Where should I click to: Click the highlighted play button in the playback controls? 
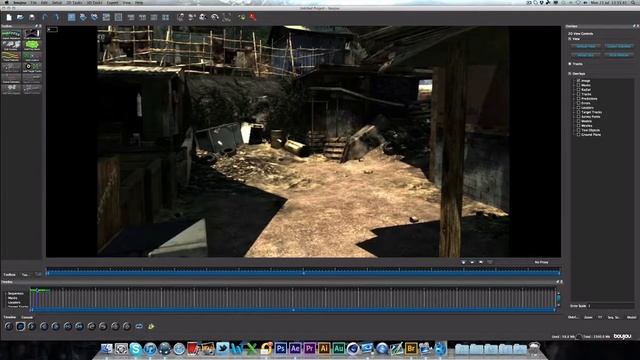(x=20, y=326)
